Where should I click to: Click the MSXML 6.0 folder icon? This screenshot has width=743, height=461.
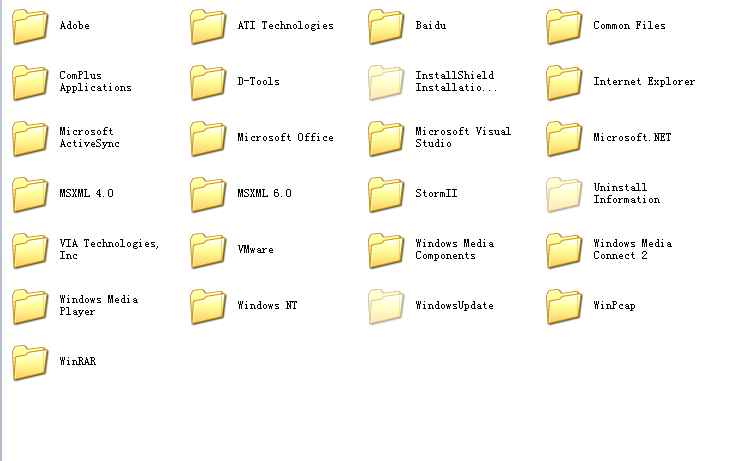click(208, 195)
